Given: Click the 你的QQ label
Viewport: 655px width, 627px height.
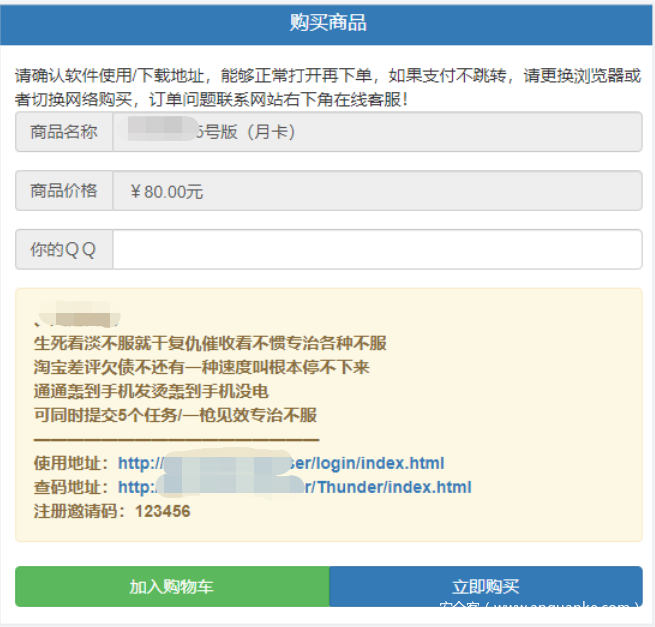Looking at the screenshot, I should [64, 250].
